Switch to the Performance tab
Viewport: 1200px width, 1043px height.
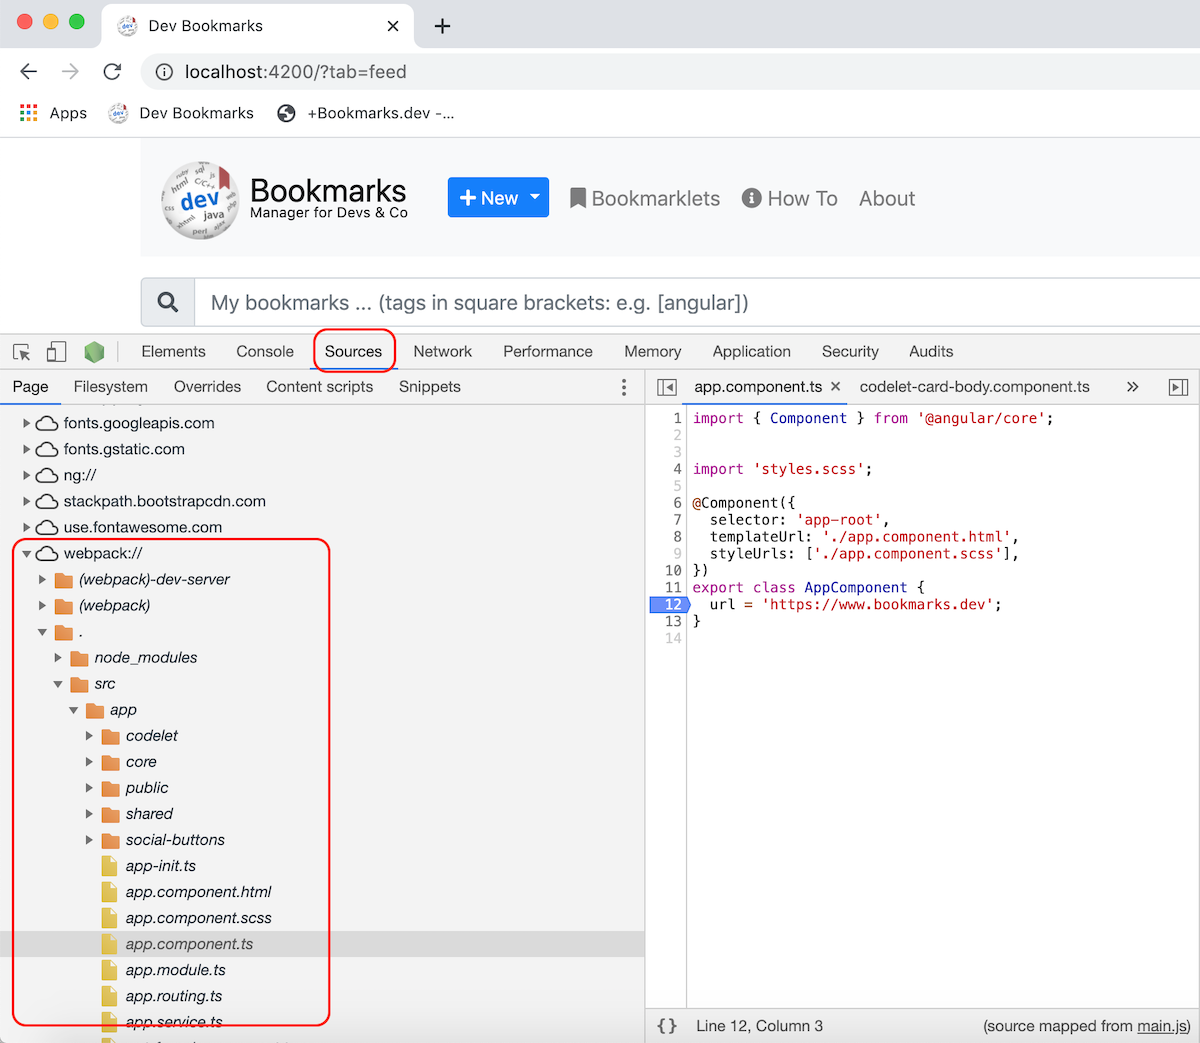tap(548, 351)
